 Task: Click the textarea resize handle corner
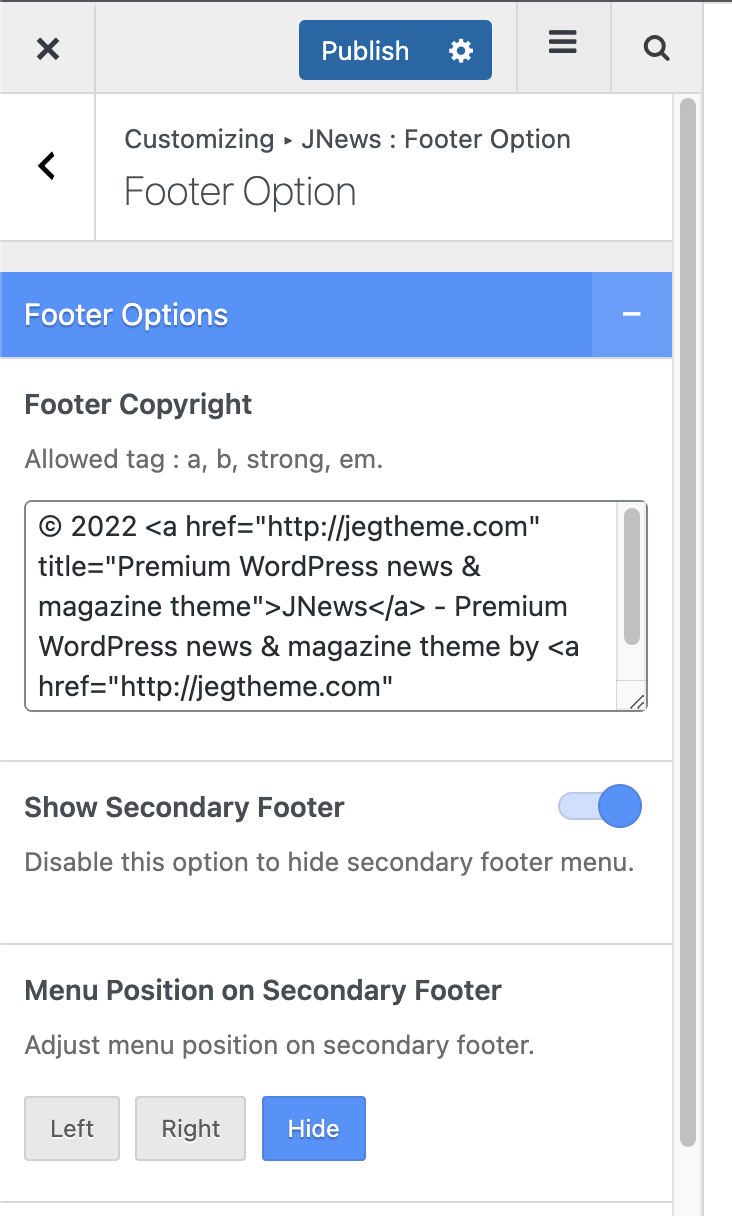click(636, 701)
